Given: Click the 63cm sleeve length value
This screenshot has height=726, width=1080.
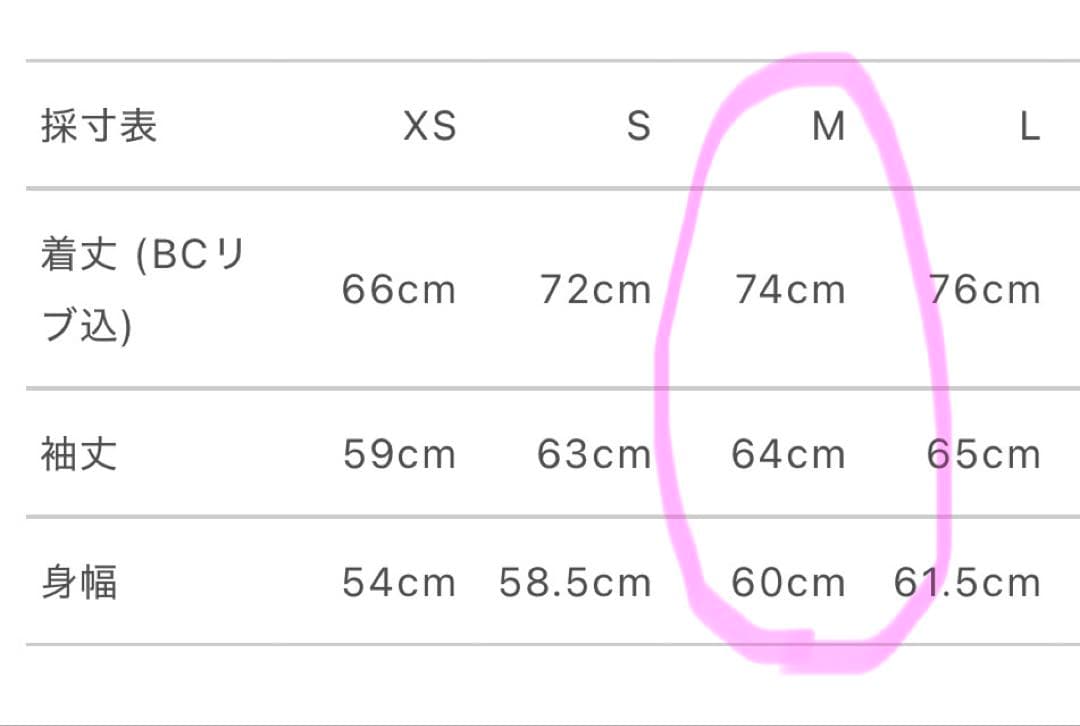Looking at the screenshot, I should pos(594,455).
